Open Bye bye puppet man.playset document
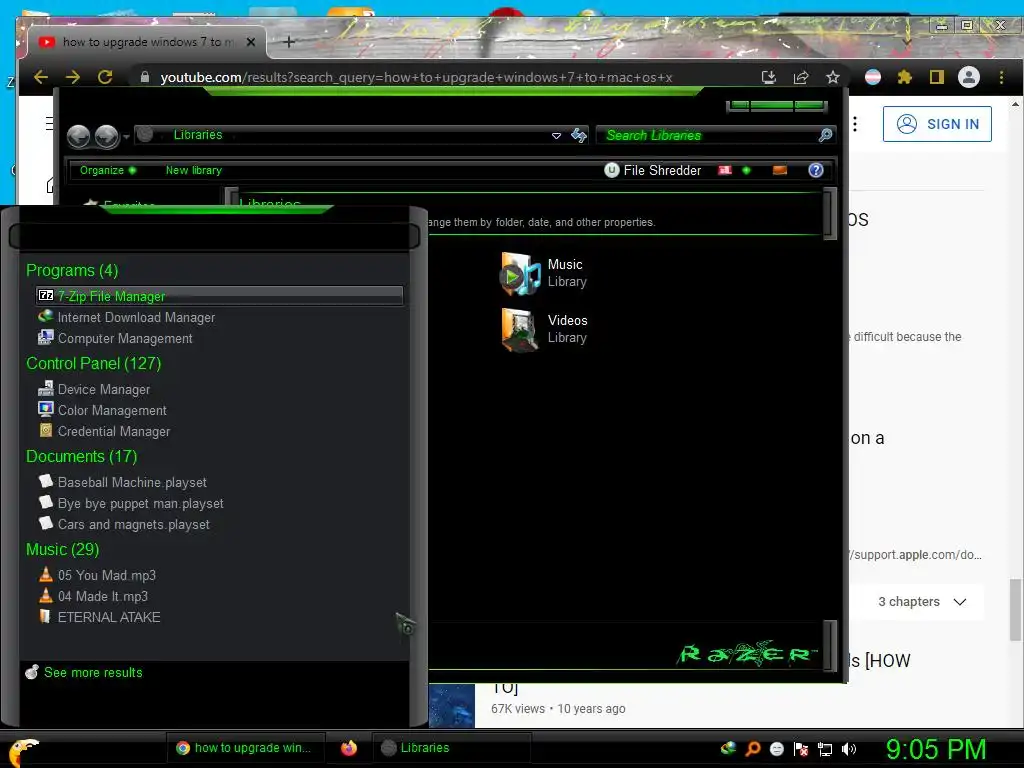This screenshot has height=768, width=1024. pos(131,503)
